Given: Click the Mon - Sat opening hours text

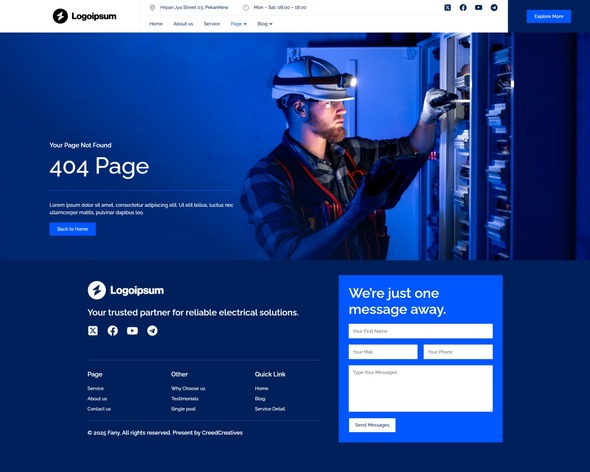Looking at the screenshot, I should [280, 8].
